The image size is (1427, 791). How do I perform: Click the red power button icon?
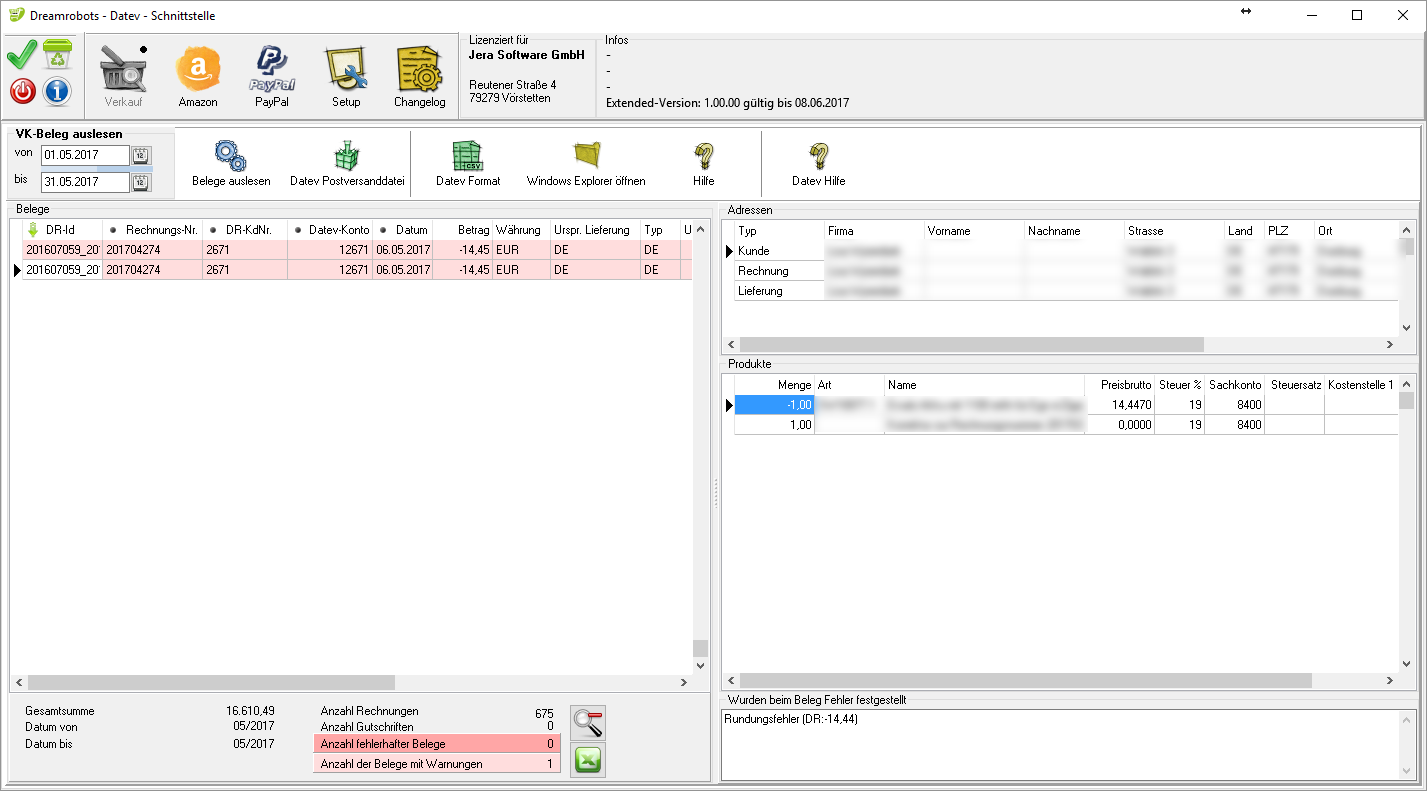pyautogui.click(x=22, y=91)
